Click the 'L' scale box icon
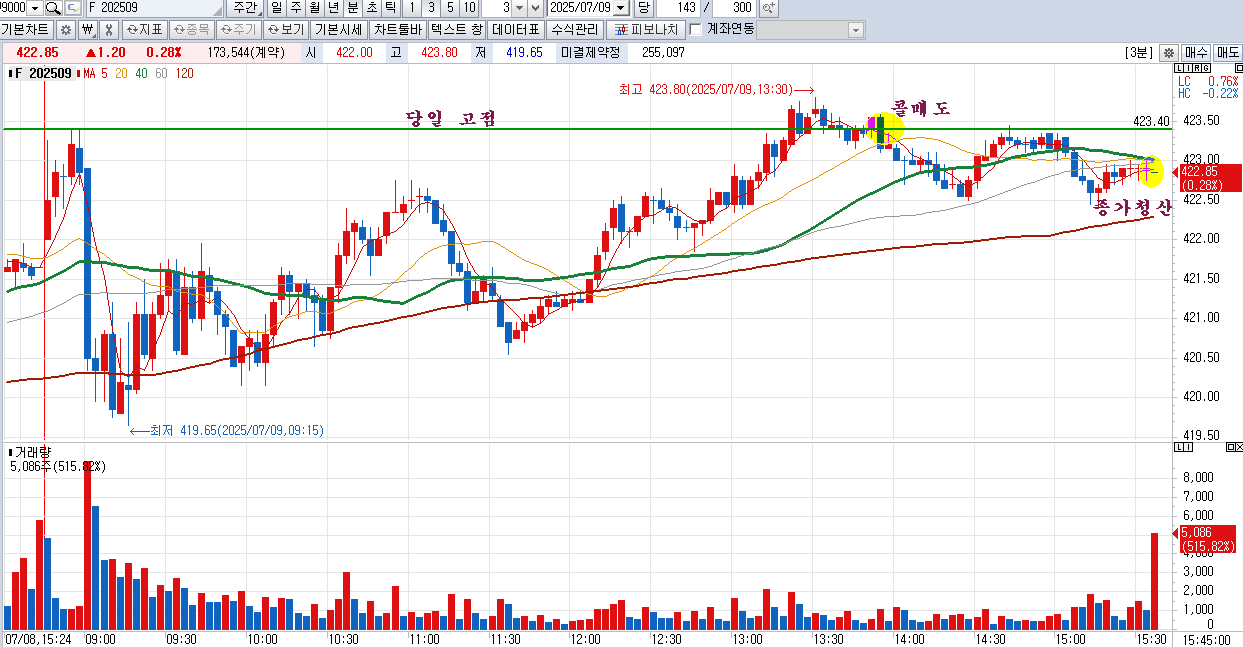 (x=1180, y=68)
